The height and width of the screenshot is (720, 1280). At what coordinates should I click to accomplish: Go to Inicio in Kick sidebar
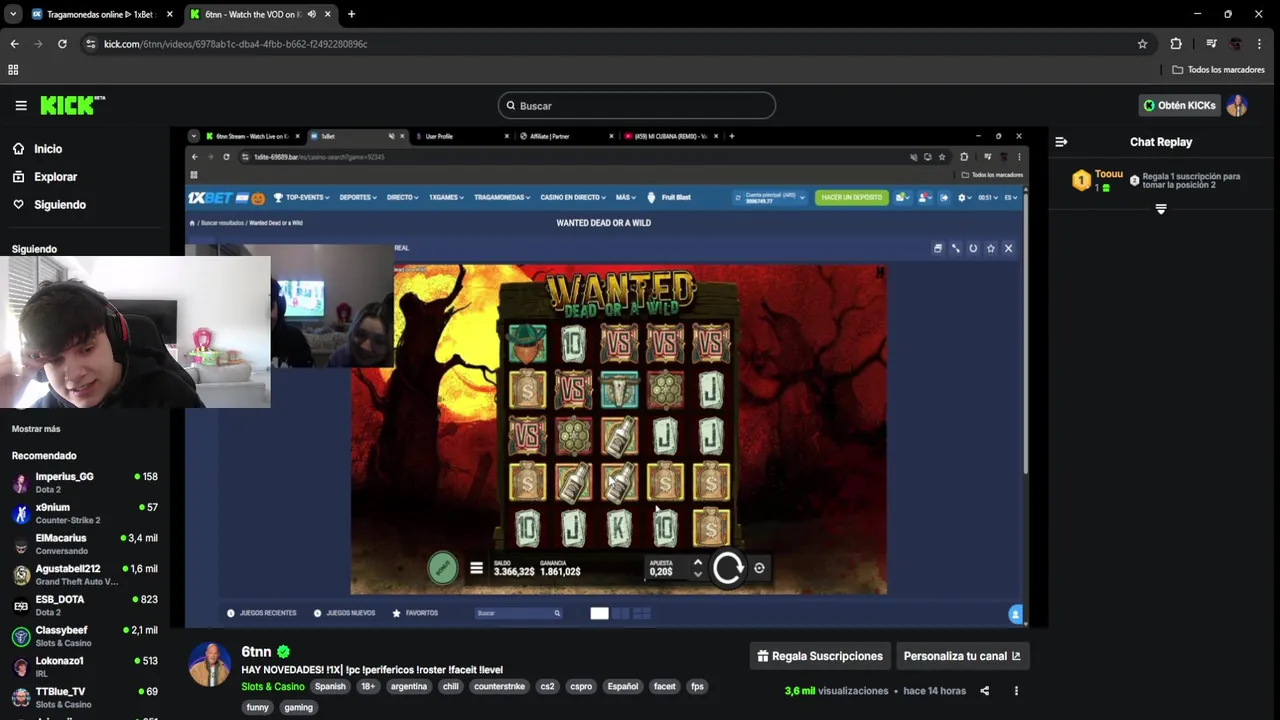pyautogui.click(x=48, y=149)
